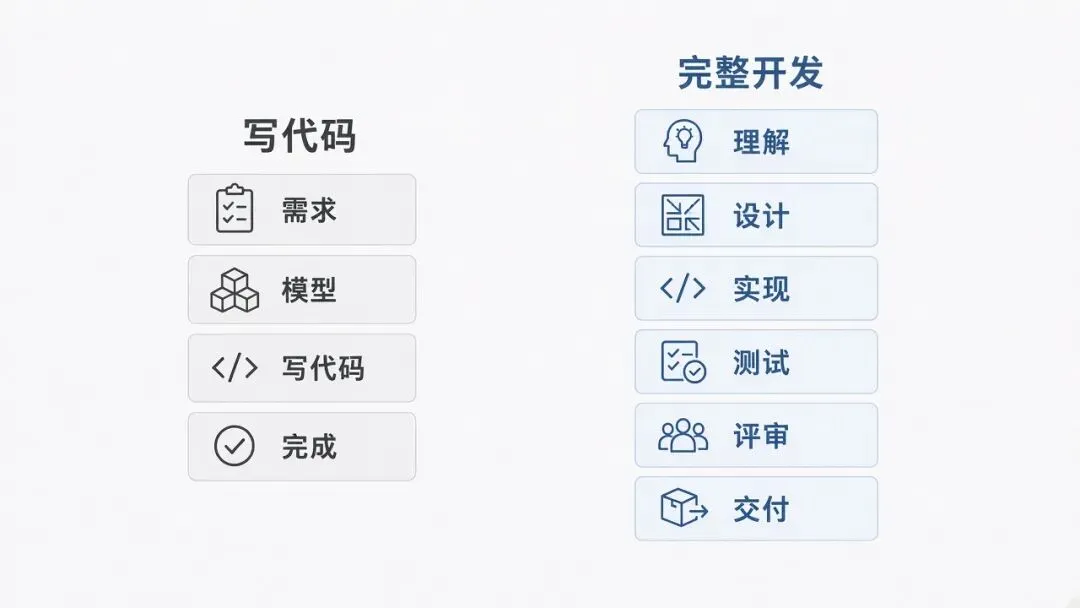Image resolution: width=1080 pixels, height=608 pixels.
Task: Open the 设计 step card
Action: (756, 215)
